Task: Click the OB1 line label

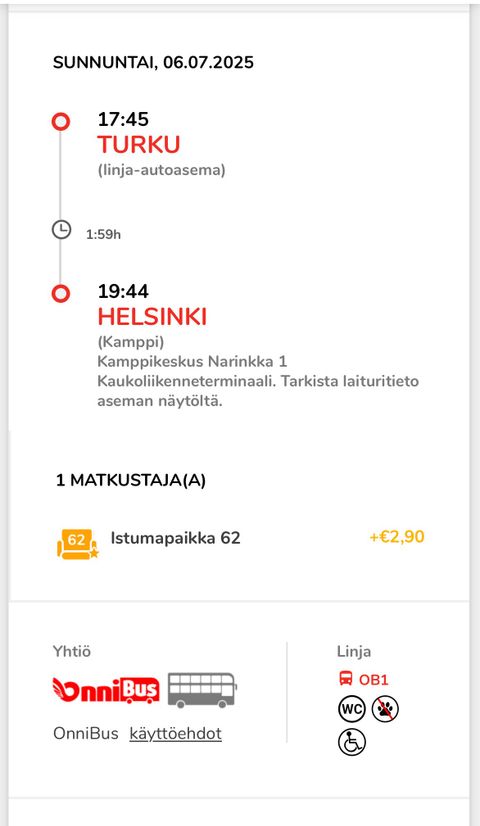Action: point(373,680)
